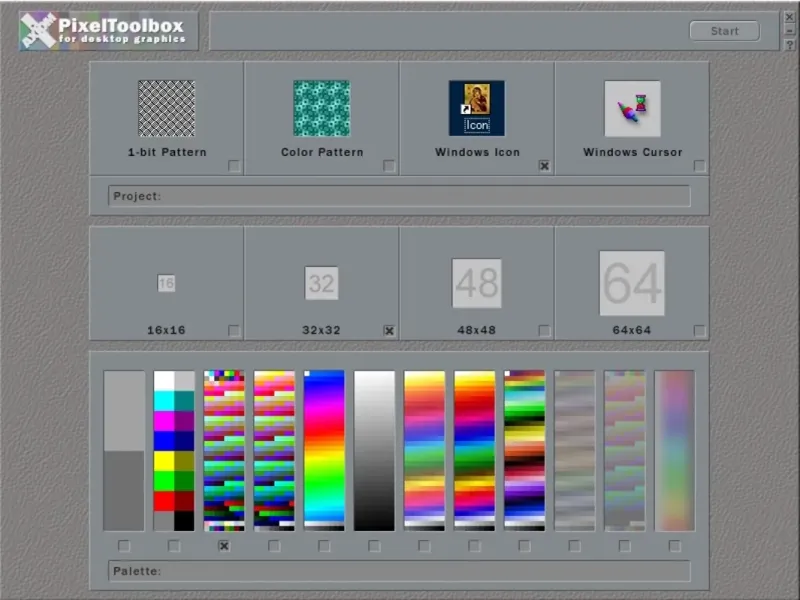Check the 16-color palette checkbox
Screen dimensions: 800x600
pyautogui.click(x=174, y=546)
